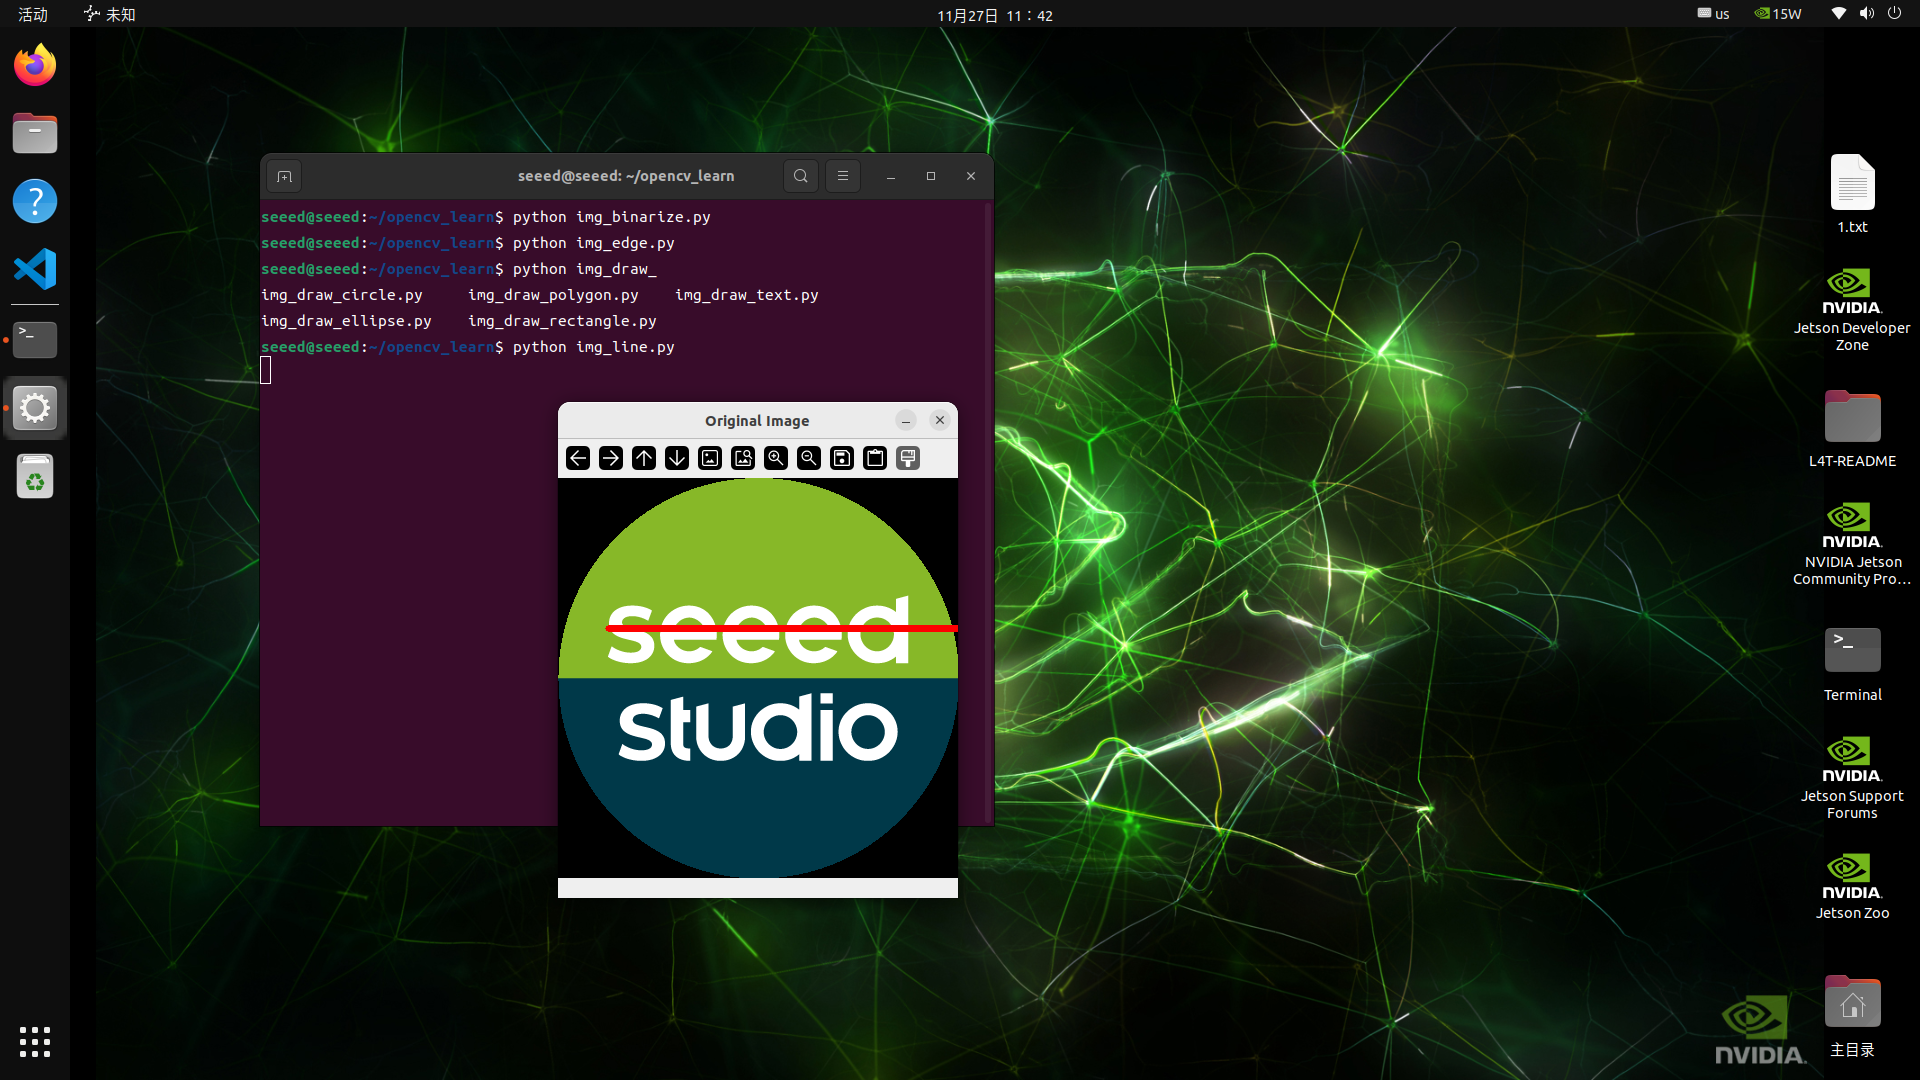
Task: Open a new tab in the terminal
Action: pyautogui.click(x=285, y=177)
